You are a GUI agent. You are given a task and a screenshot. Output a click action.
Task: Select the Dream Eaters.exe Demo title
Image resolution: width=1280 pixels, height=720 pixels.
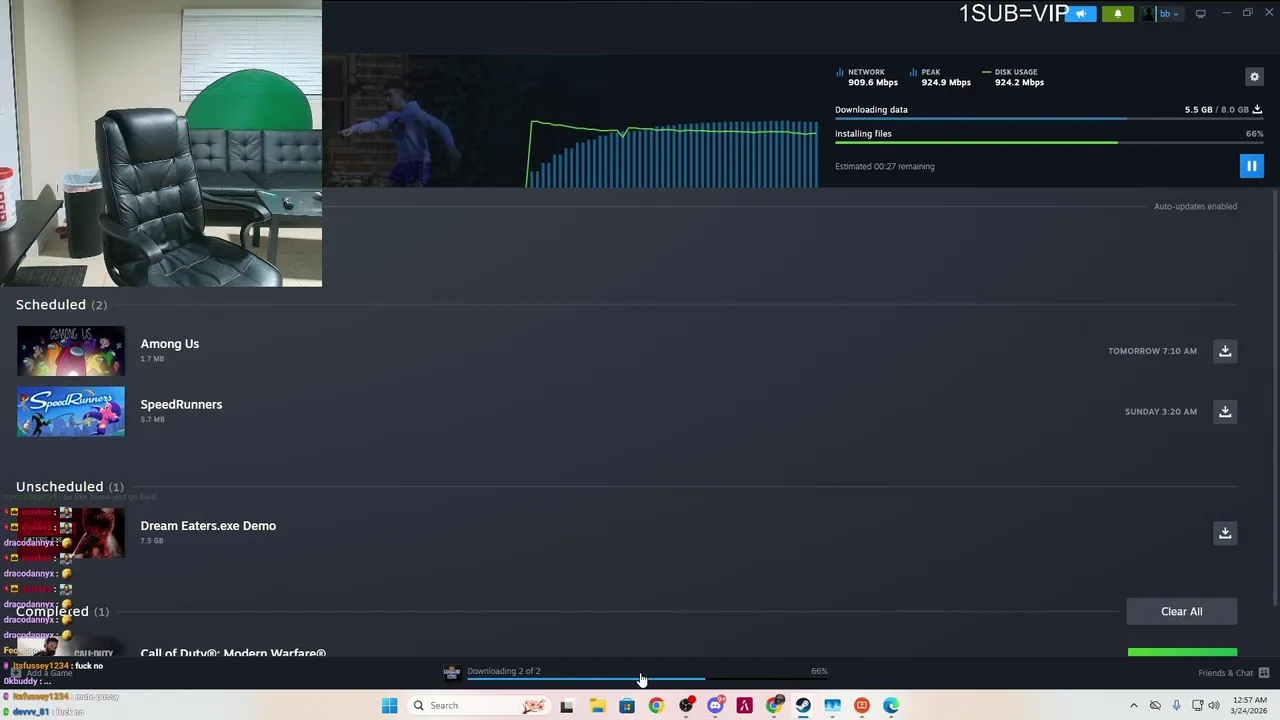coord(208,526)
